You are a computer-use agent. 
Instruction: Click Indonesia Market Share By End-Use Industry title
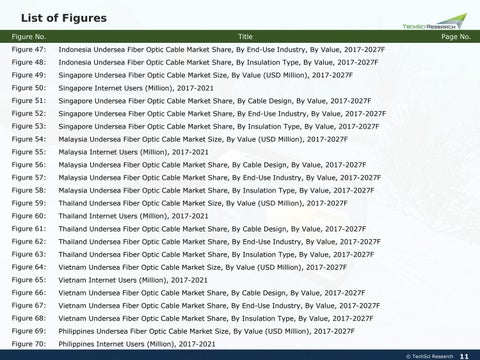(x=222, y=50)
